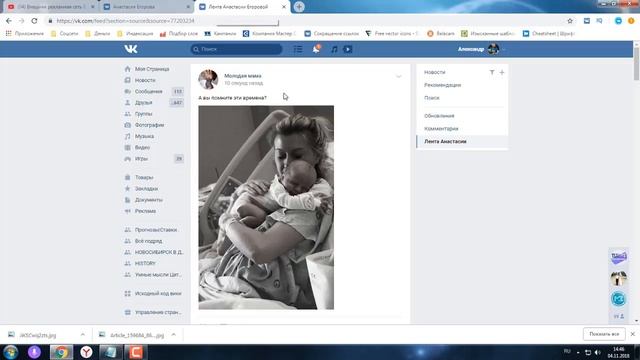640x360 pixels.
Task: Open the round teal chat icon at right
Action: [x=618, y=299]
